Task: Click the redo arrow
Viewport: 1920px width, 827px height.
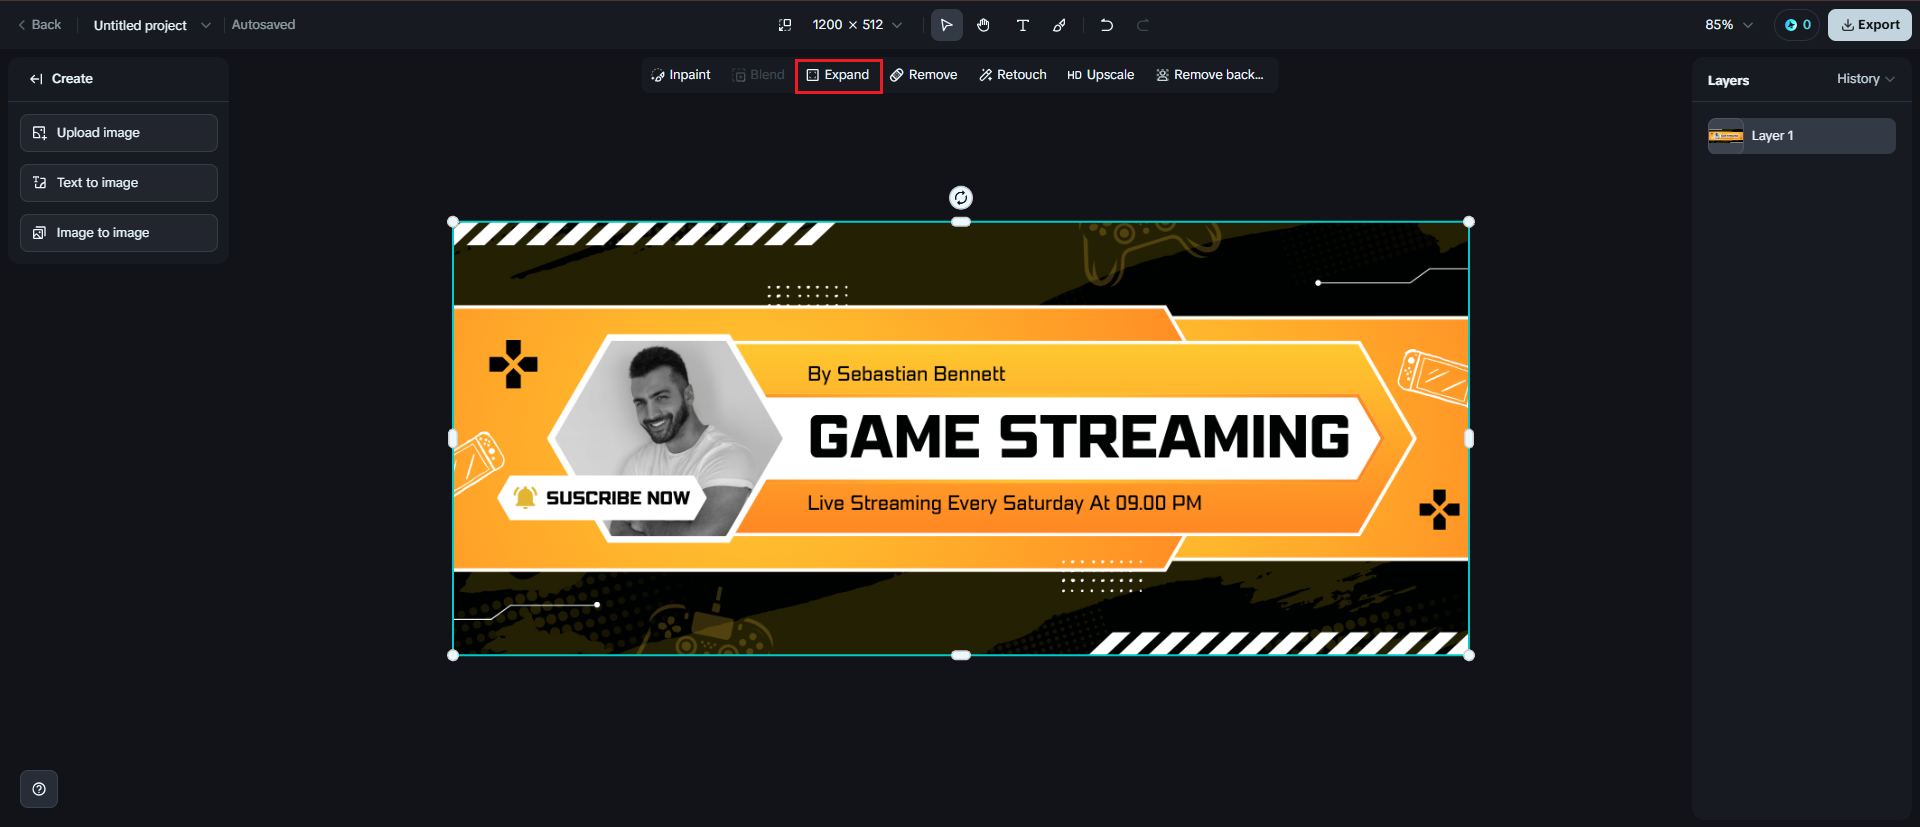Action: point(1143,25)
